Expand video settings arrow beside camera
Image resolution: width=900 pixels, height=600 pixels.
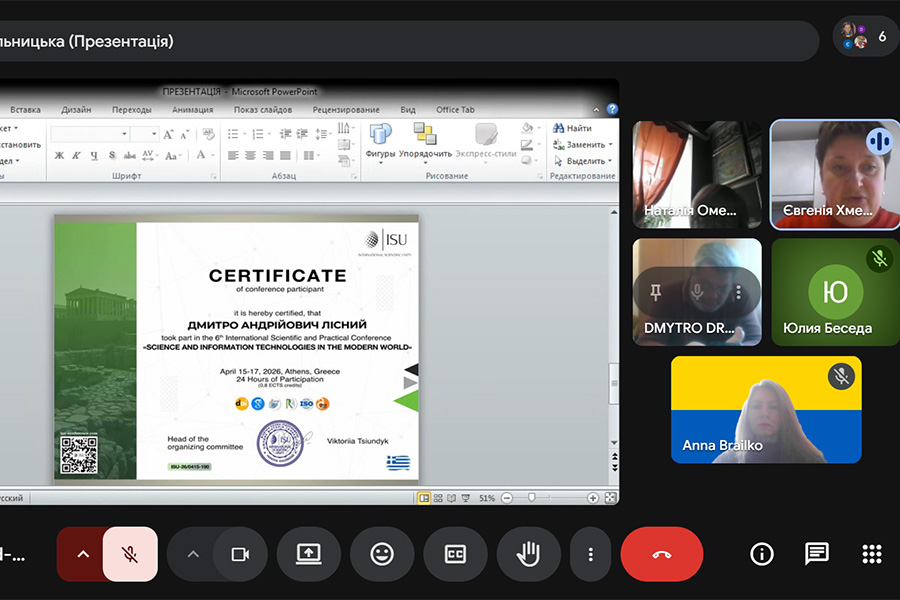click(x=193, y=554)
